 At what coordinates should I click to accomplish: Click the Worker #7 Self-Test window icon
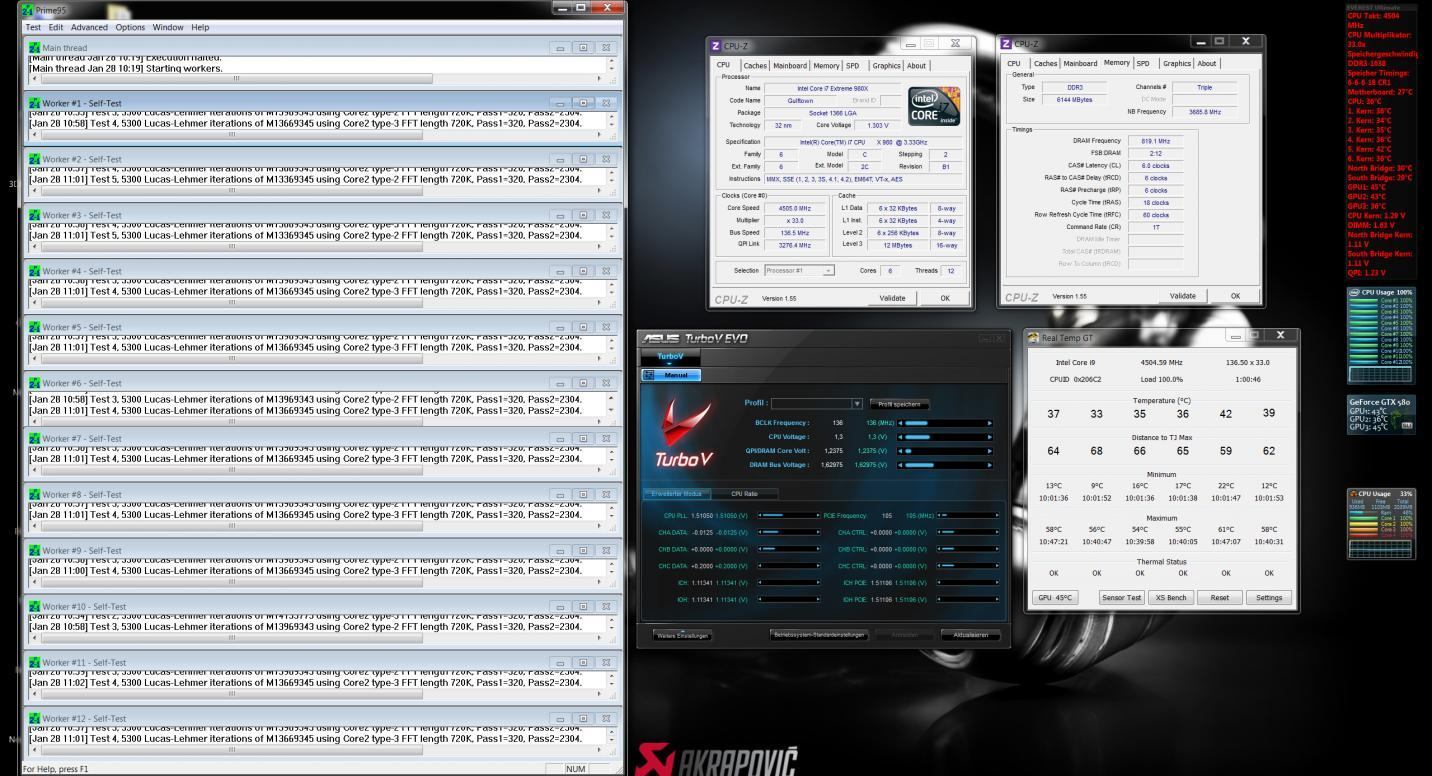[x=36, y=439]
